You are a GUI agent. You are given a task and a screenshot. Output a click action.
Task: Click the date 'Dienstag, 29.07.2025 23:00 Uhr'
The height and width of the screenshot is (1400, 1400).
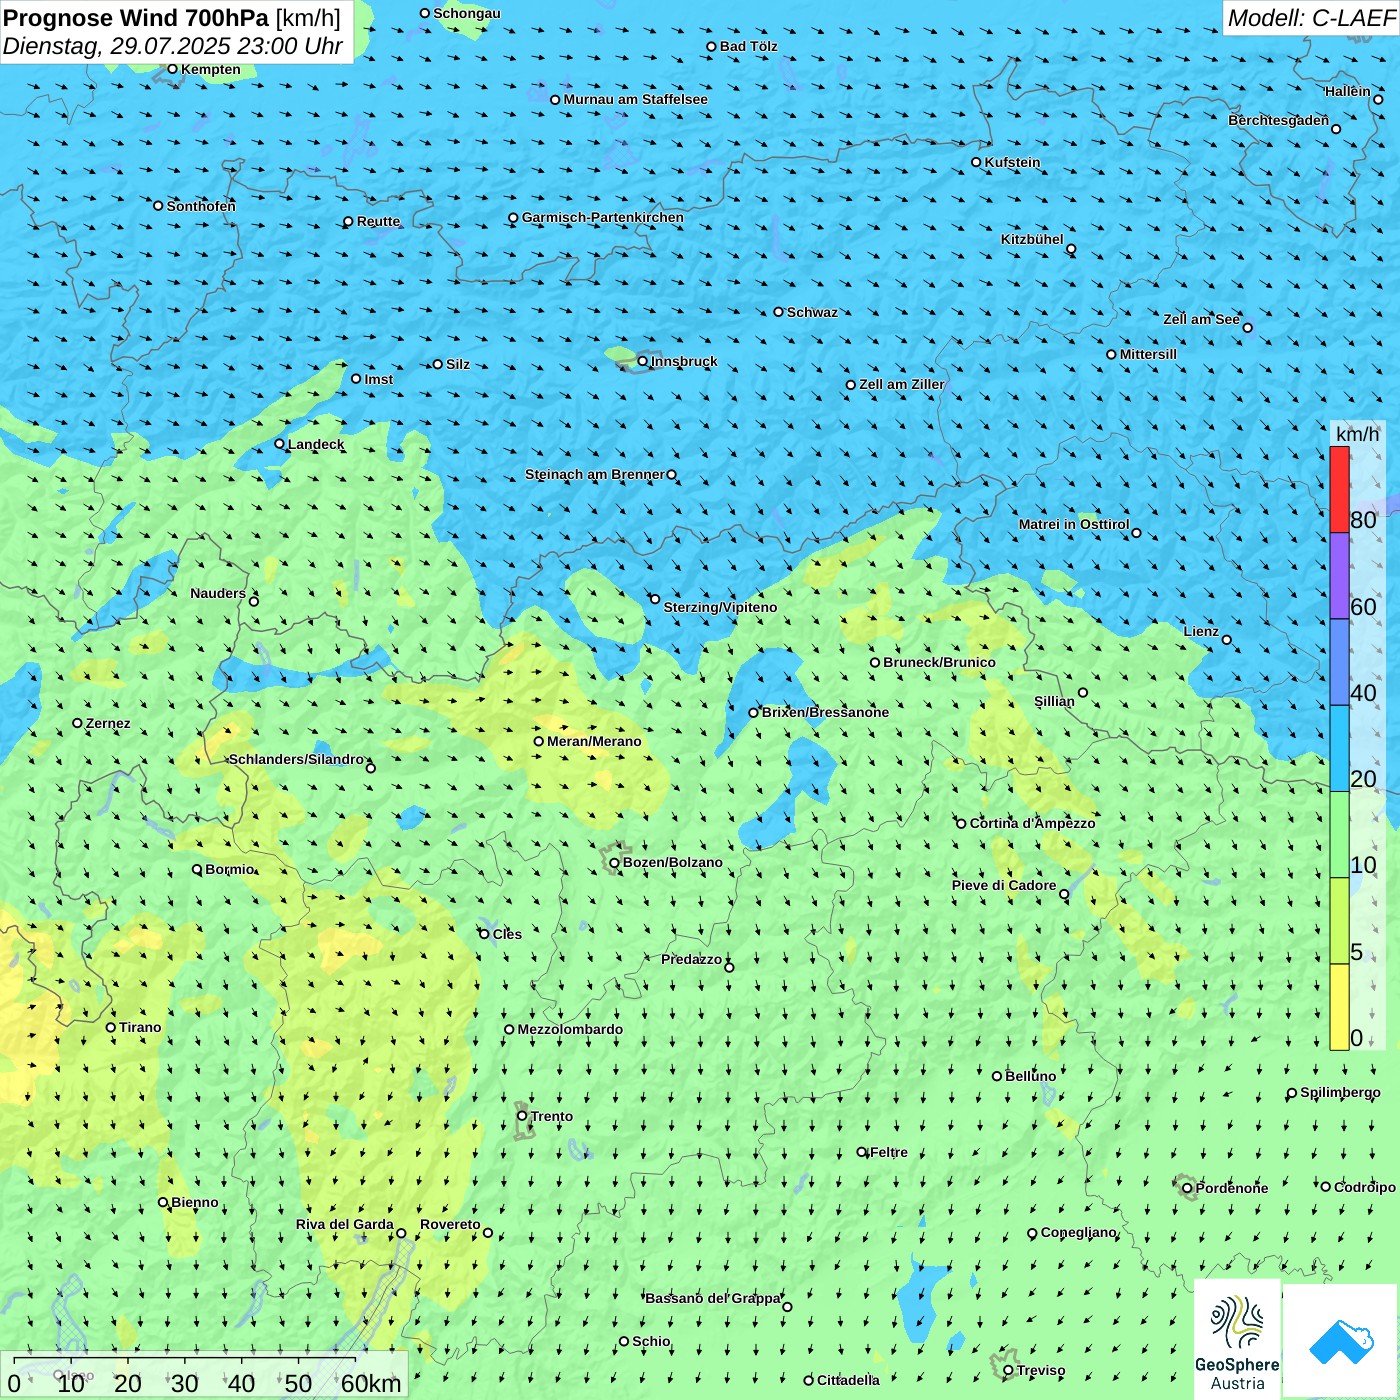pyautogui.click(x=173, y=46)
